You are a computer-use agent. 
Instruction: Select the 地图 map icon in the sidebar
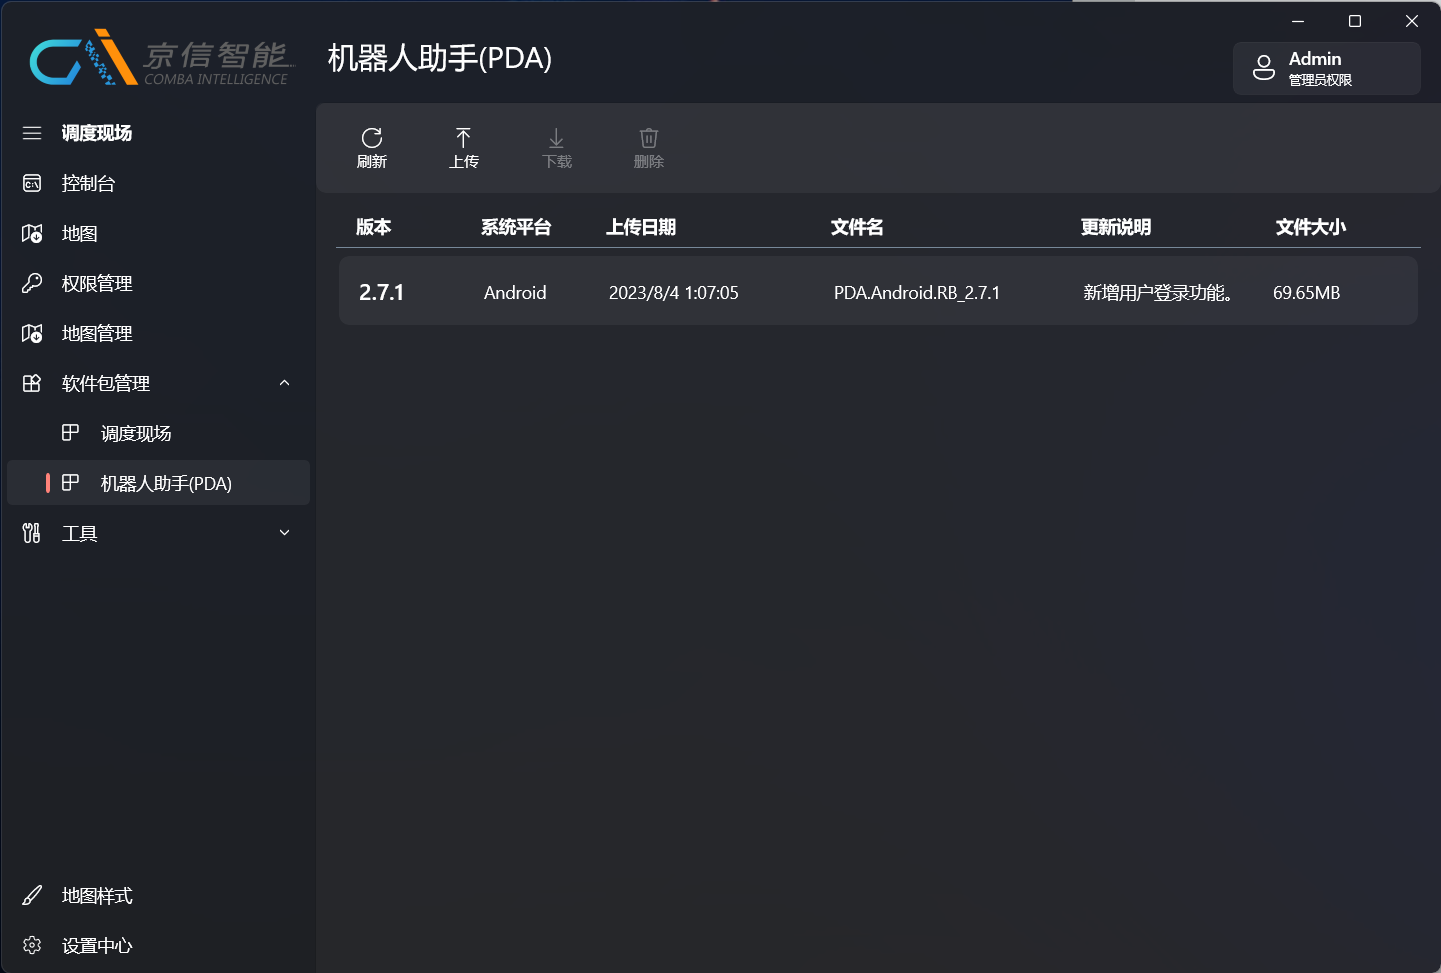click(x=31, y=233)
